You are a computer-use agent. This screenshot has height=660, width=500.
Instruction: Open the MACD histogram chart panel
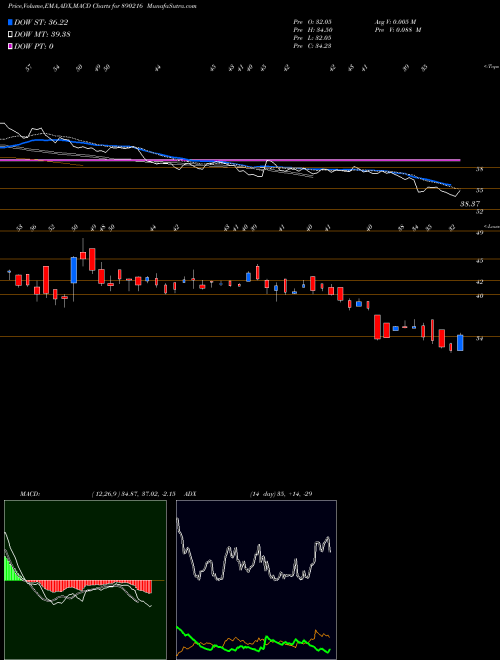[85, 580]
